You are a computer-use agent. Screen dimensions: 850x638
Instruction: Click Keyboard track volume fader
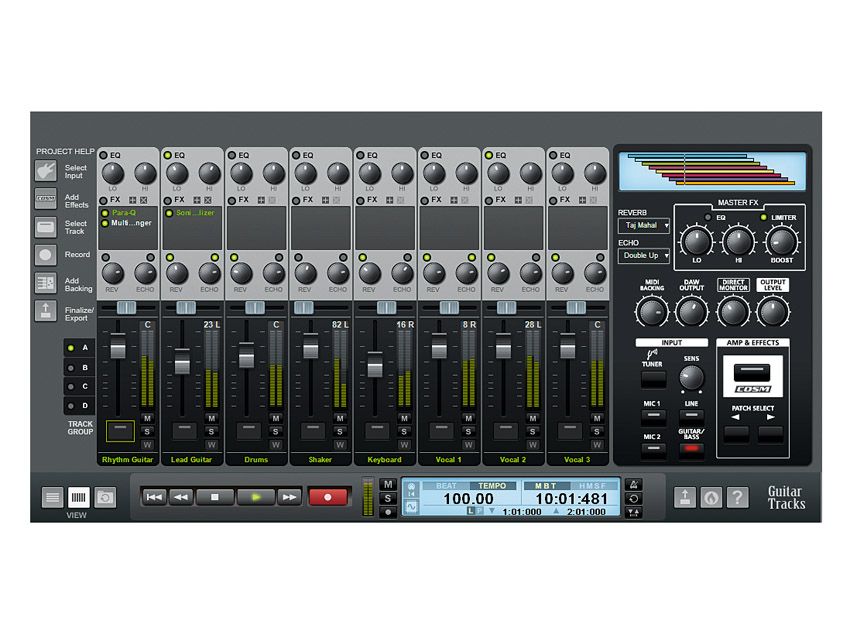pos(375,365)
